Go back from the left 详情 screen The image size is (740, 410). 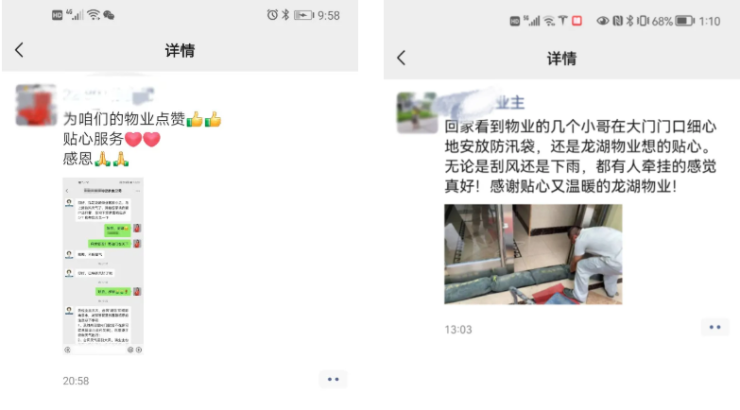[x=19, y=50]
